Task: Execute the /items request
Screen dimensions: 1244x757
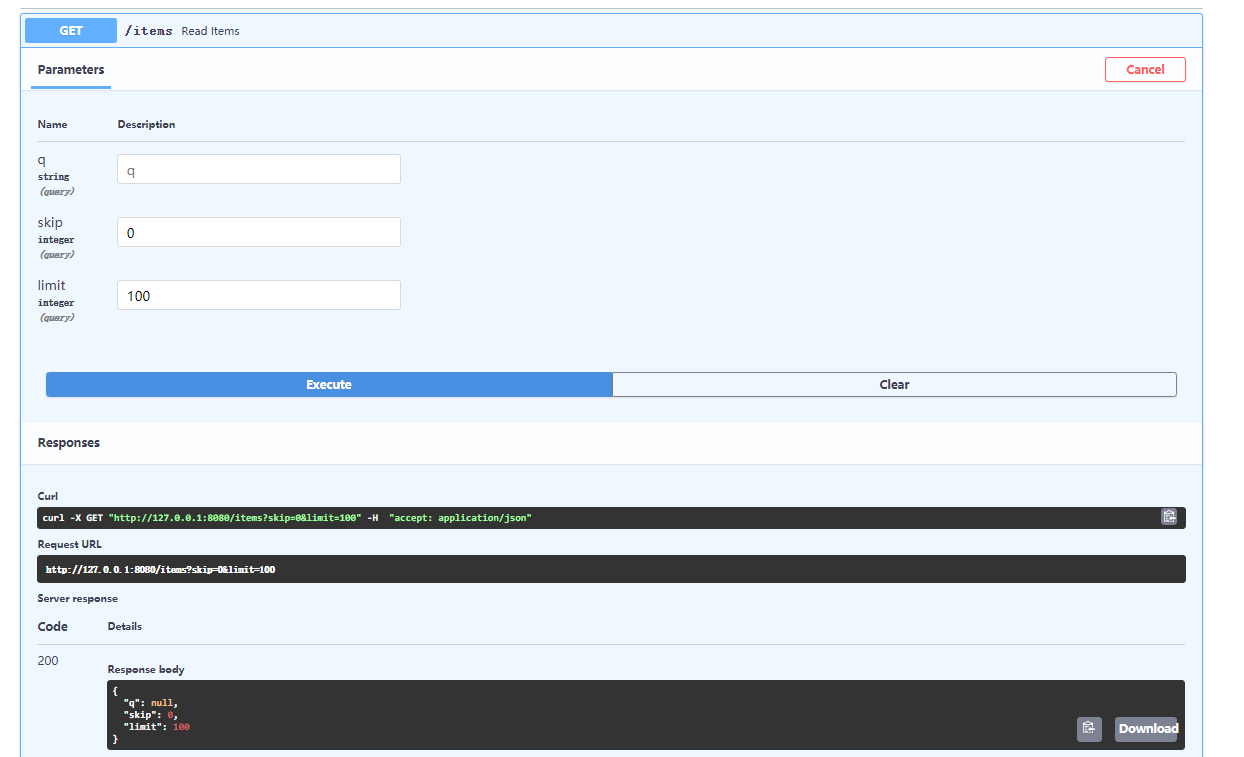Action: (329, 384)
